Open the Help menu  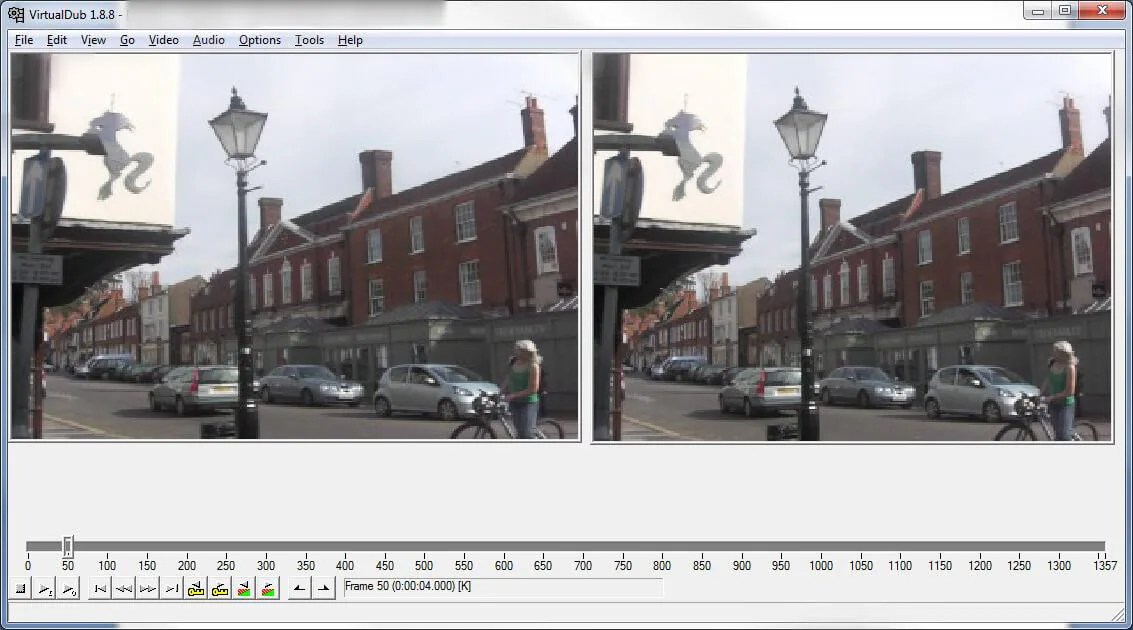(350, 40)
